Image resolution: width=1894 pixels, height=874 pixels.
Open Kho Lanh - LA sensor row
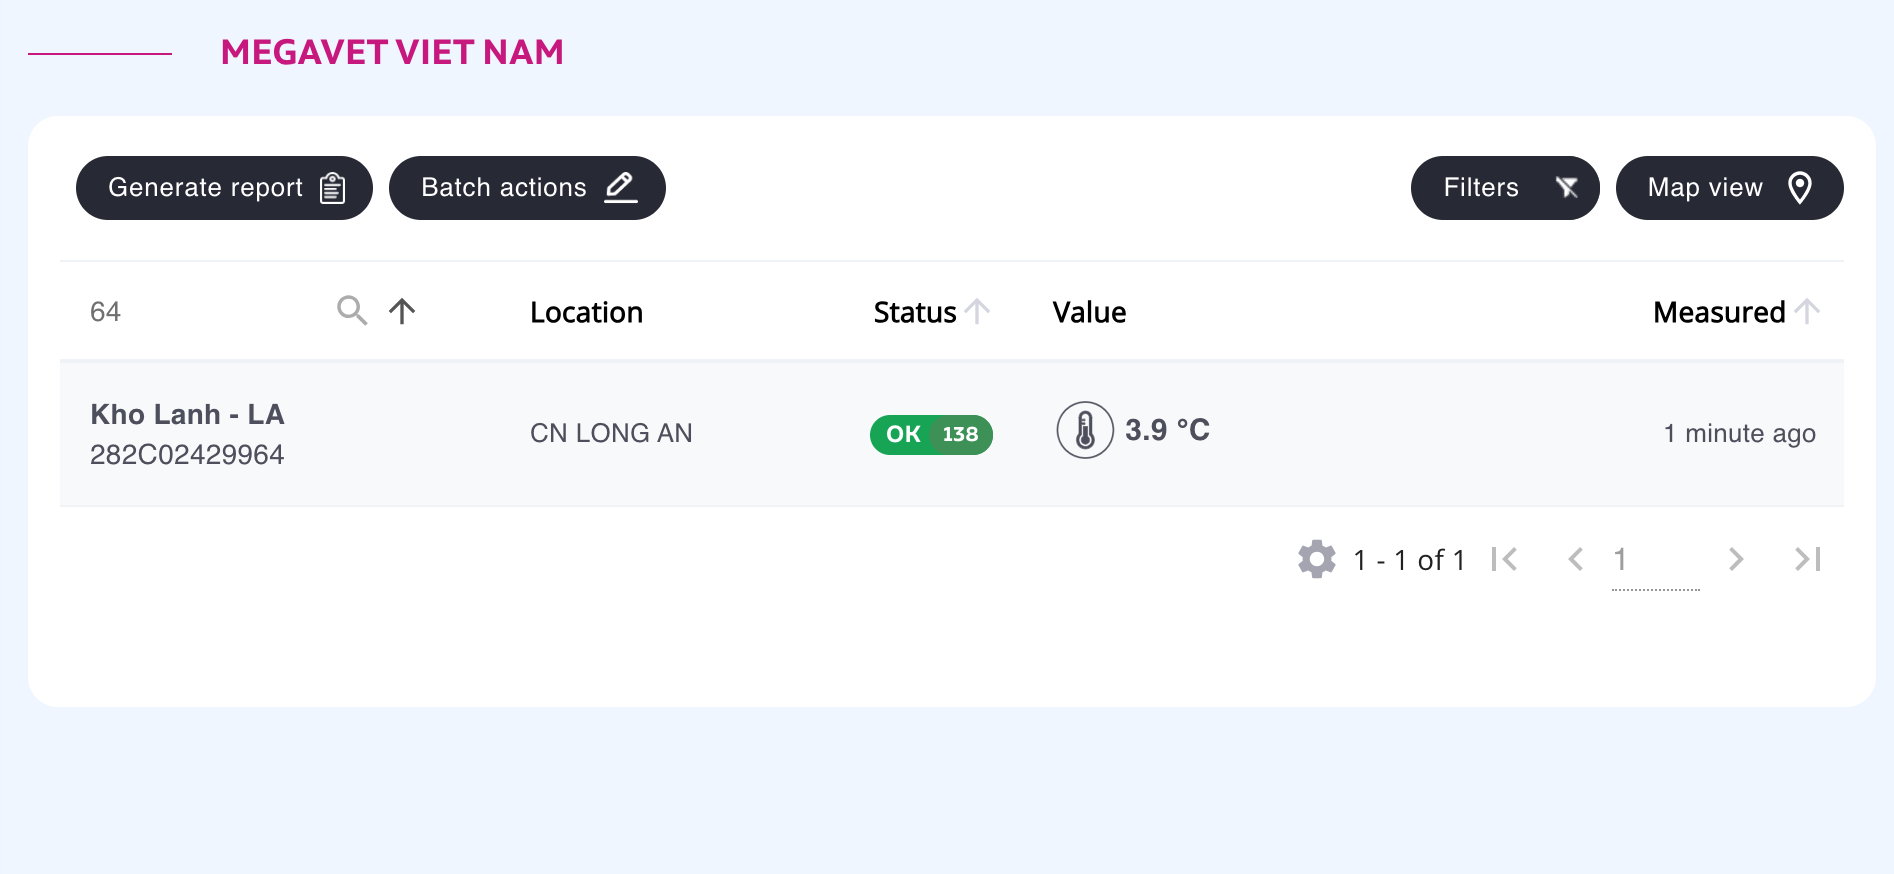(x=952, y=433)
